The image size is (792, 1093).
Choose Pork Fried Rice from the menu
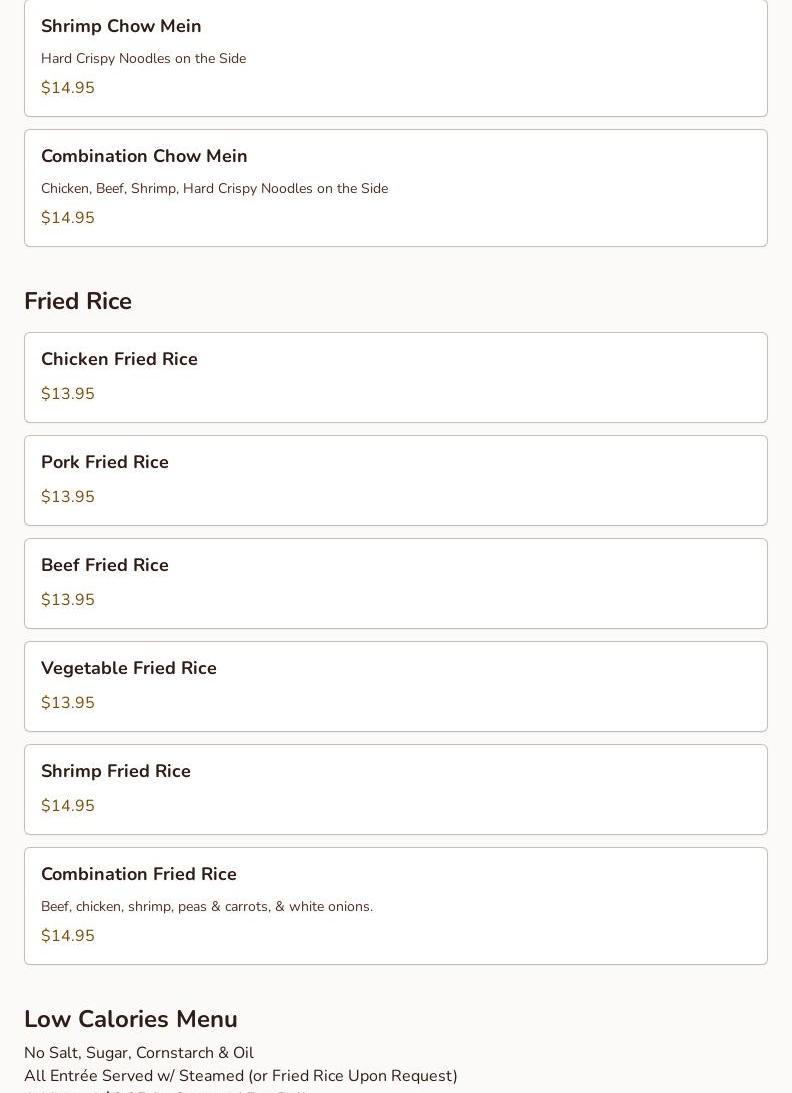point(105,462)
